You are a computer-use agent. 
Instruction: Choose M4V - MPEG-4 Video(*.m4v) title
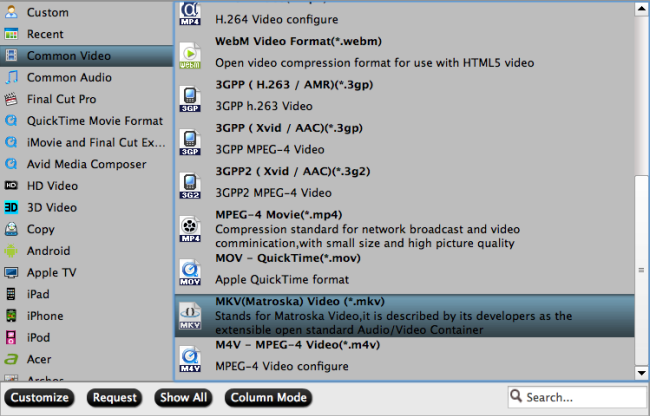pos(297,345)
